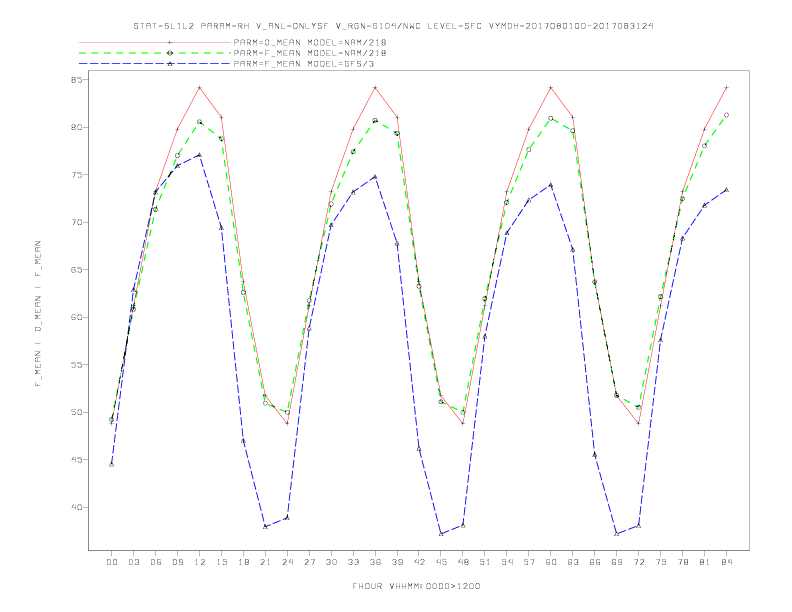Click the circle marker in the green legend line
The width and height of the screenshot is (792, 612).
[170, 53]
